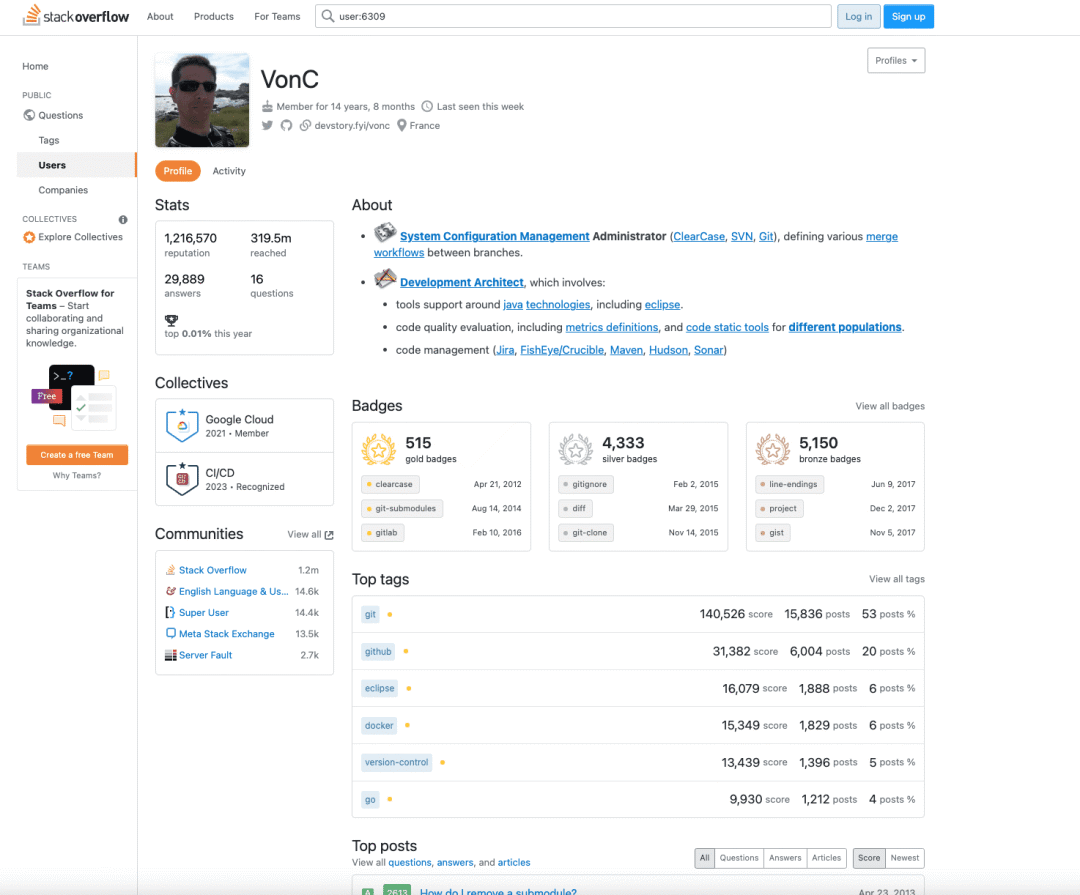
Task: Click the clearcase gold badge
Action: pyautogui.click(x=390, y=484)
